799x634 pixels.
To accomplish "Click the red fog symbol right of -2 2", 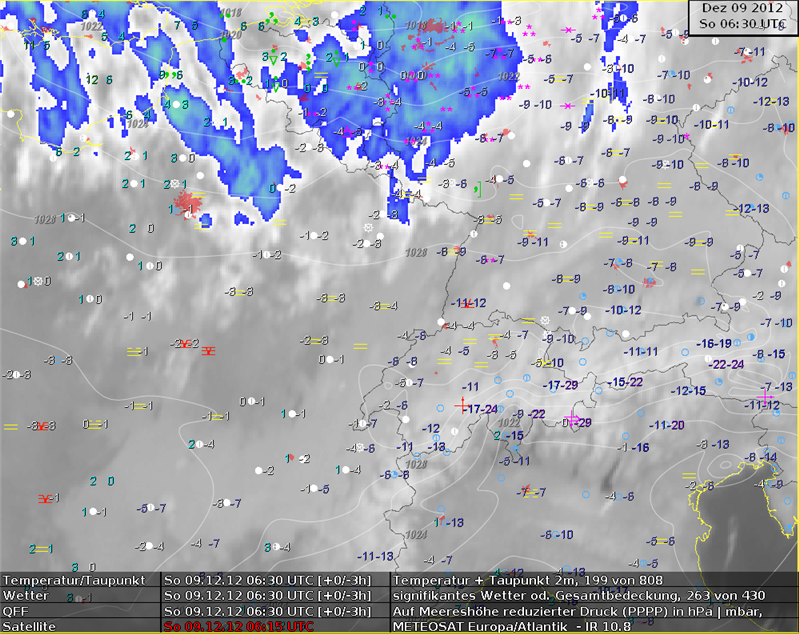I will [x=208, y=351].
